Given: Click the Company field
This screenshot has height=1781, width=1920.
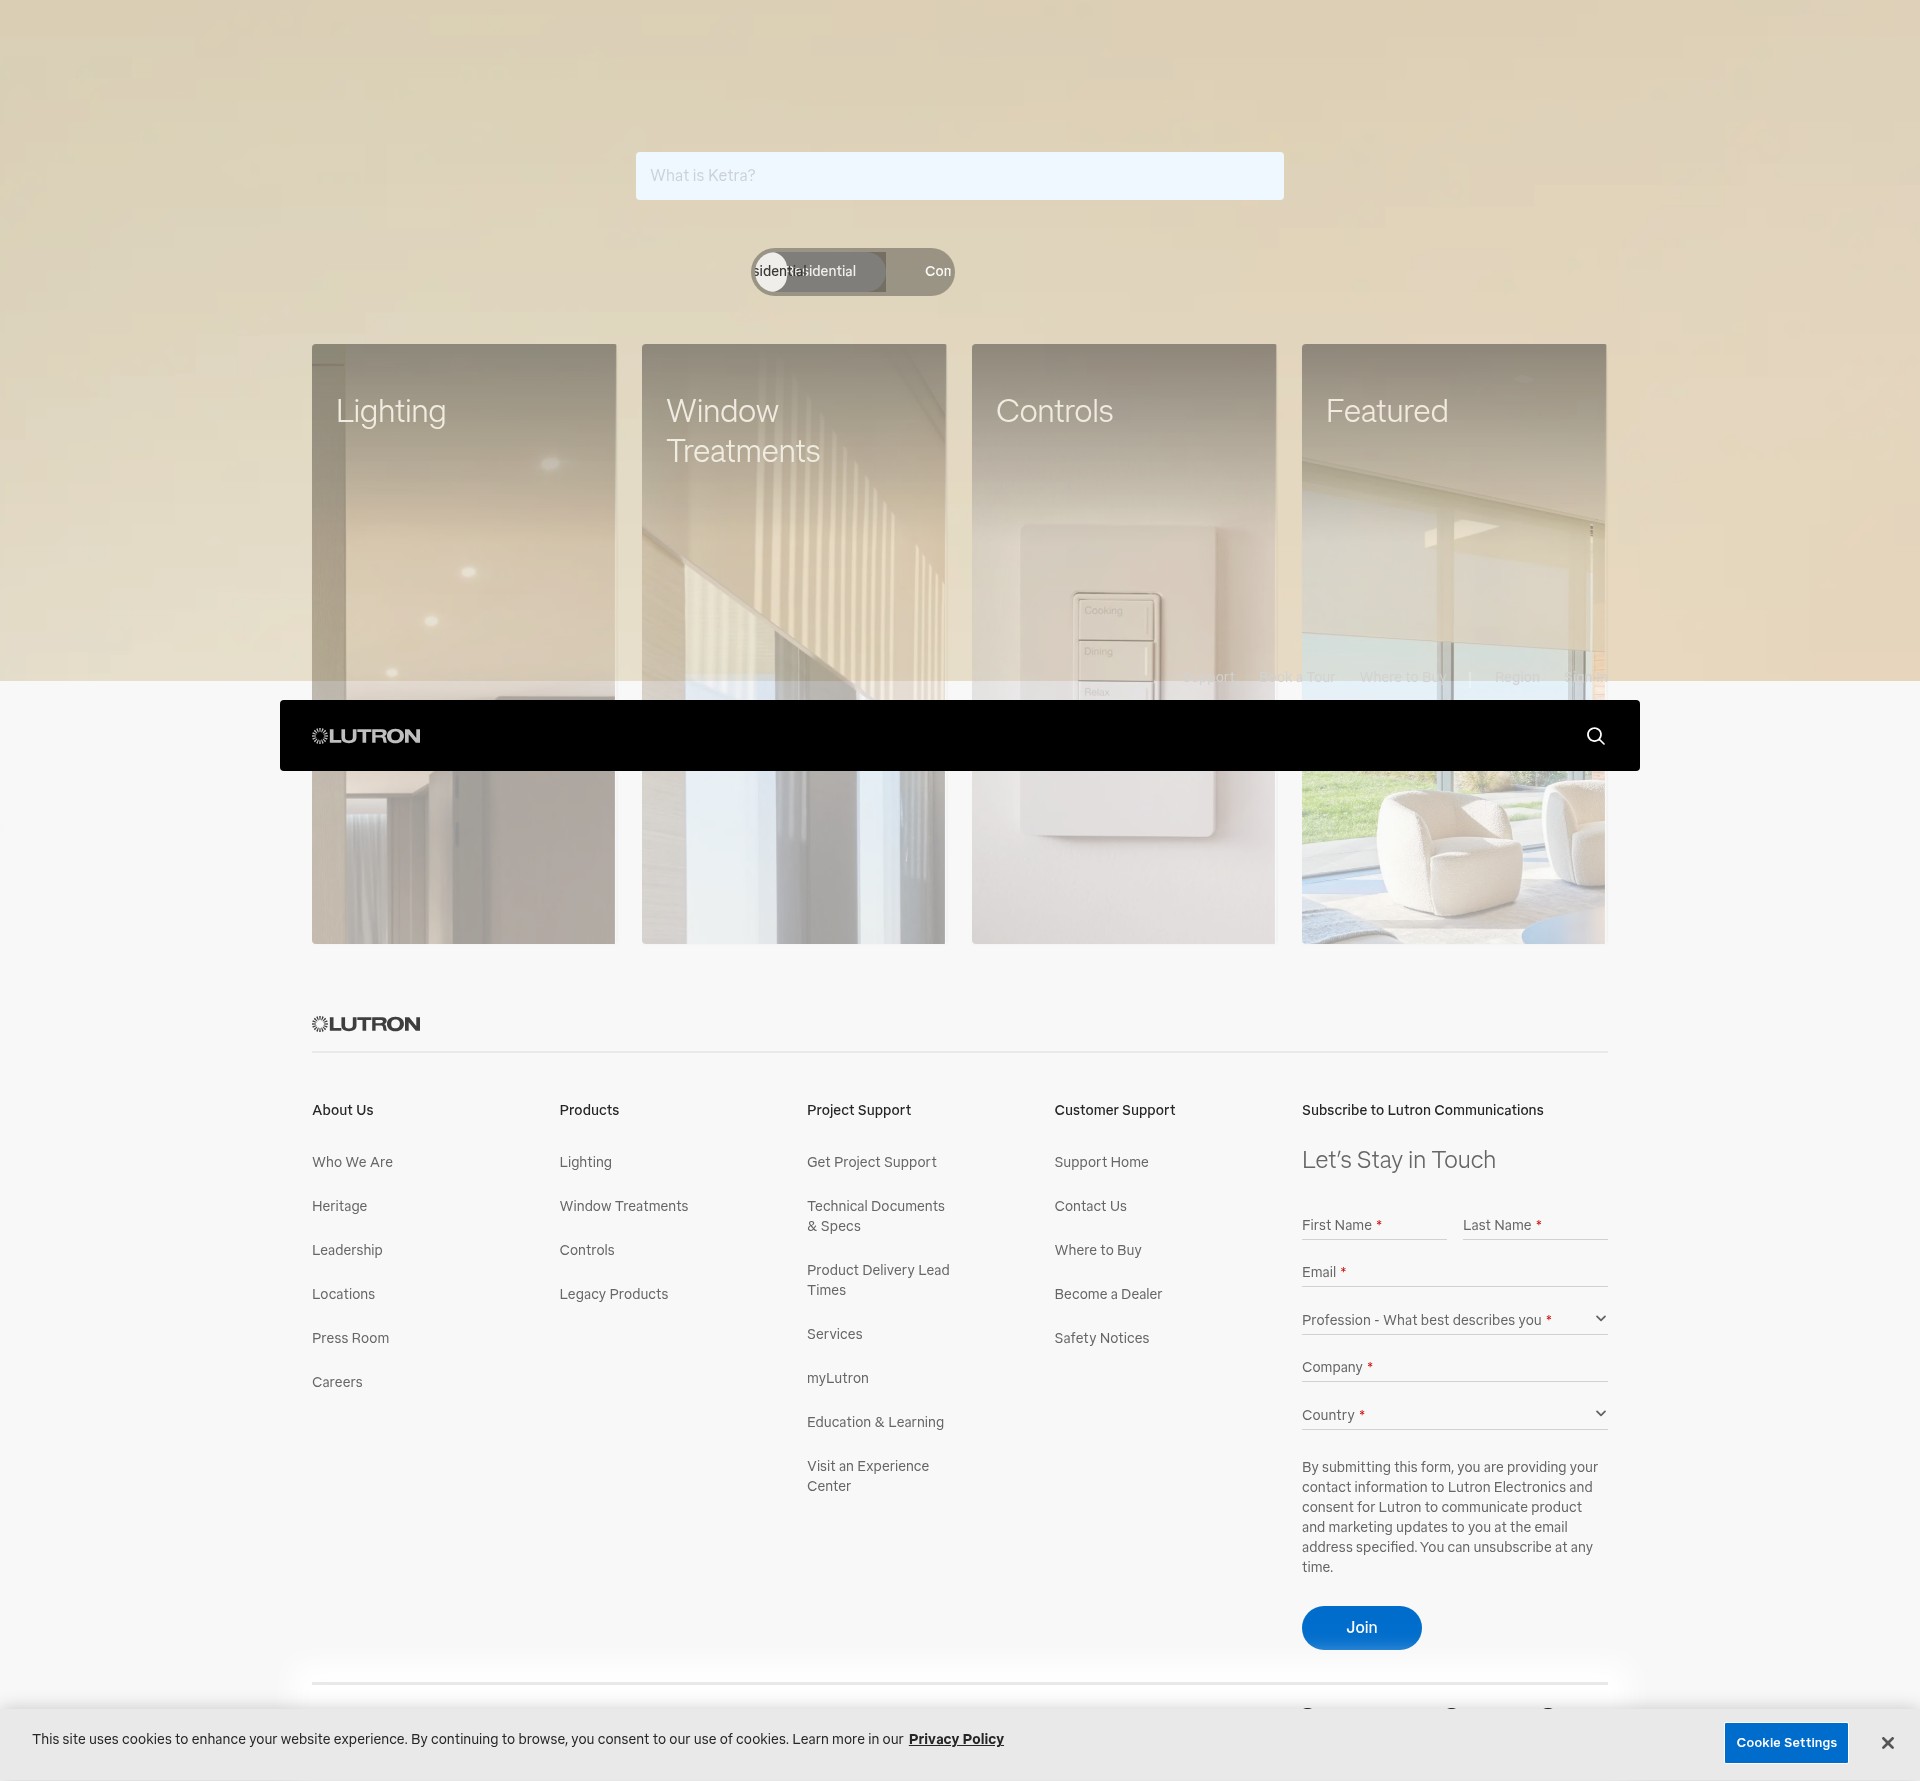Looking at the screenshot, I should point(1454,1367).
